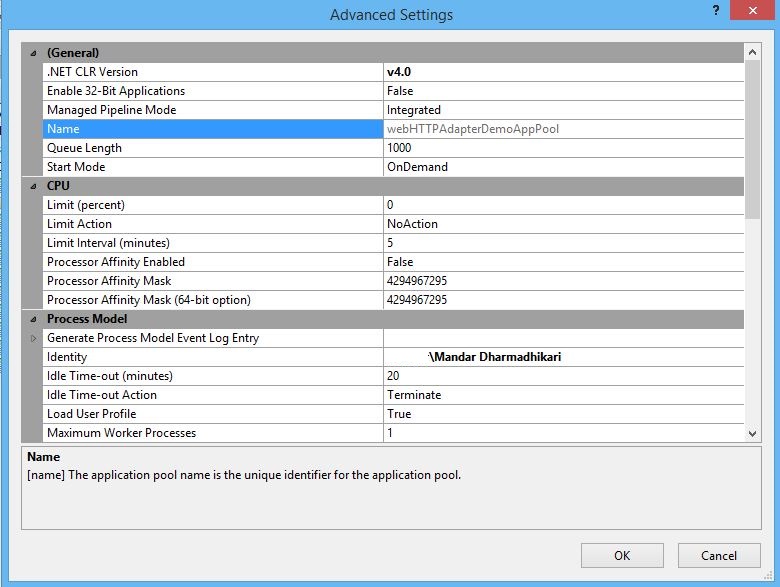Select the Load User Profile property
780x587 pixels.
pos(213,414)
